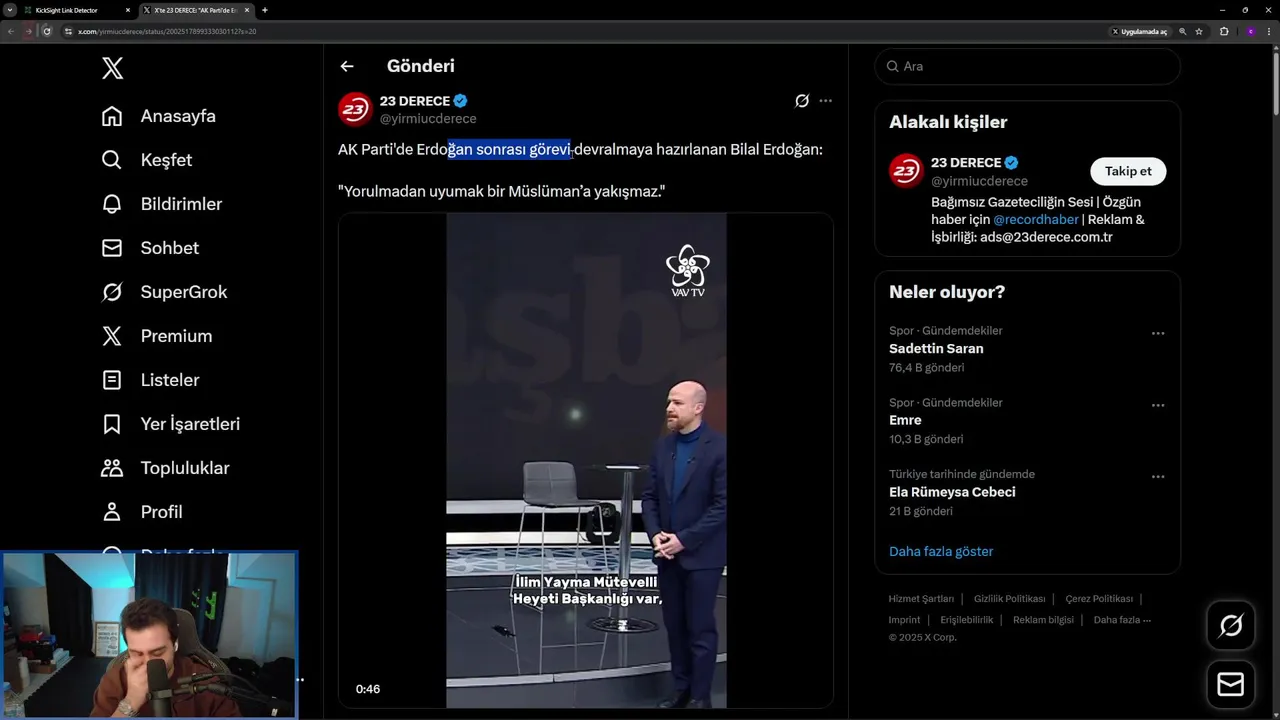The width and height of the screenshot is (1280, 720).
Task: Close the X'te 23 DERECE tab
Action: pos(246,10)
